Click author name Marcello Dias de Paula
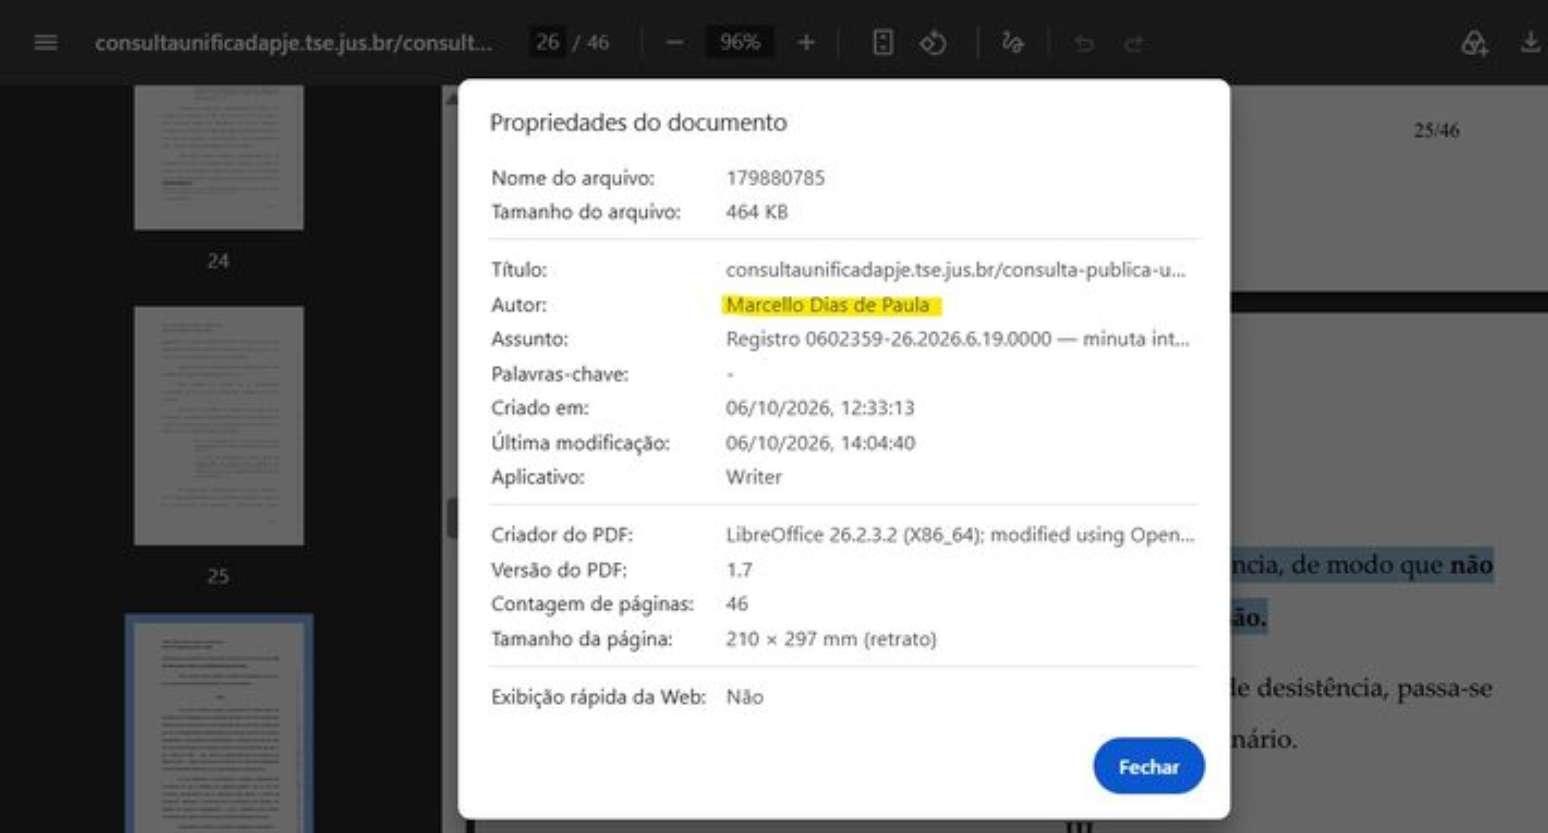This screenshot has height=833, width=1548. point(828,305)
